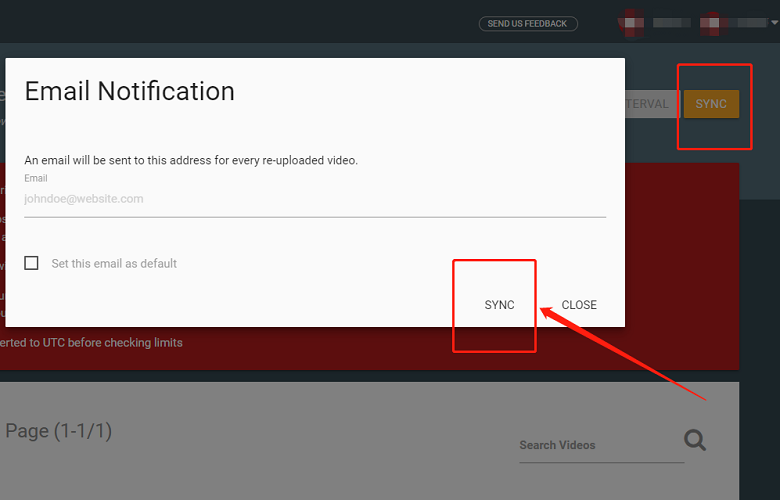
Task: Open the Send Us Feedback button
Action: click(x=528, y=23)
